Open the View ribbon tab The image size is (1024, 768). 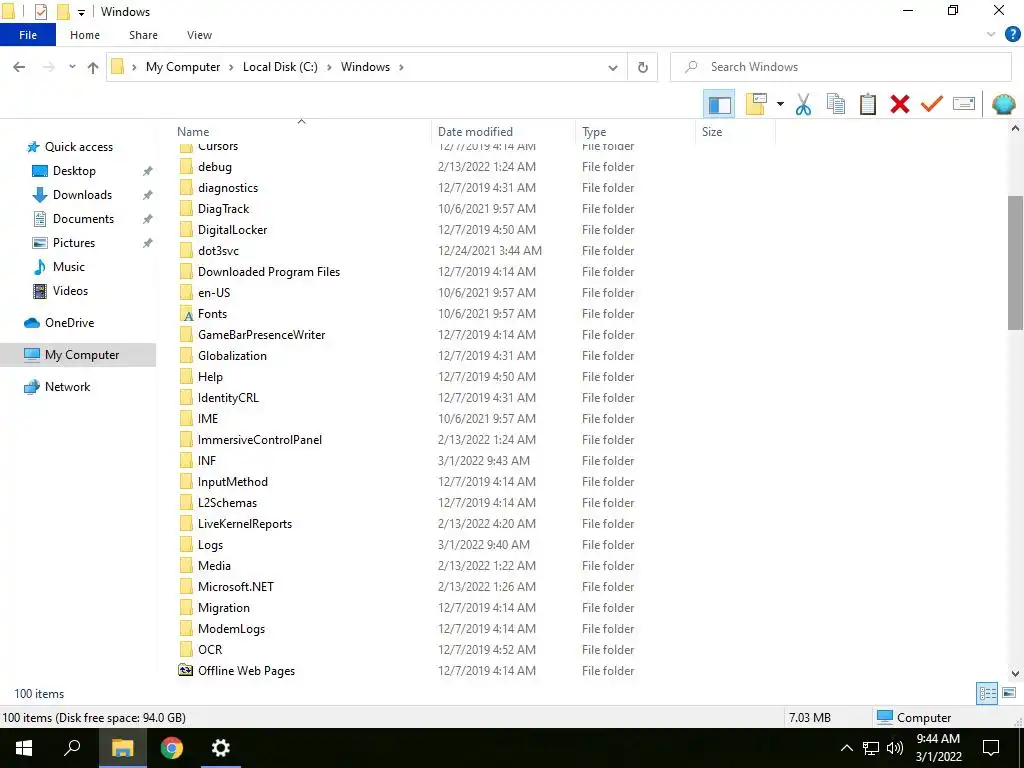(x=199, y=35)
